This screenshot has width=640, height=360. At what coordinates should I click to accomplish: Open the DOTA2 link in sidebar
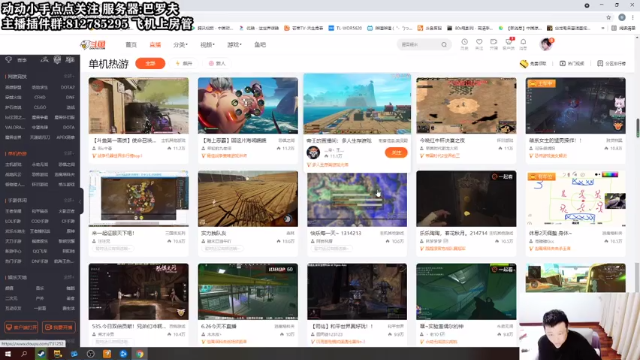point(68,87)
